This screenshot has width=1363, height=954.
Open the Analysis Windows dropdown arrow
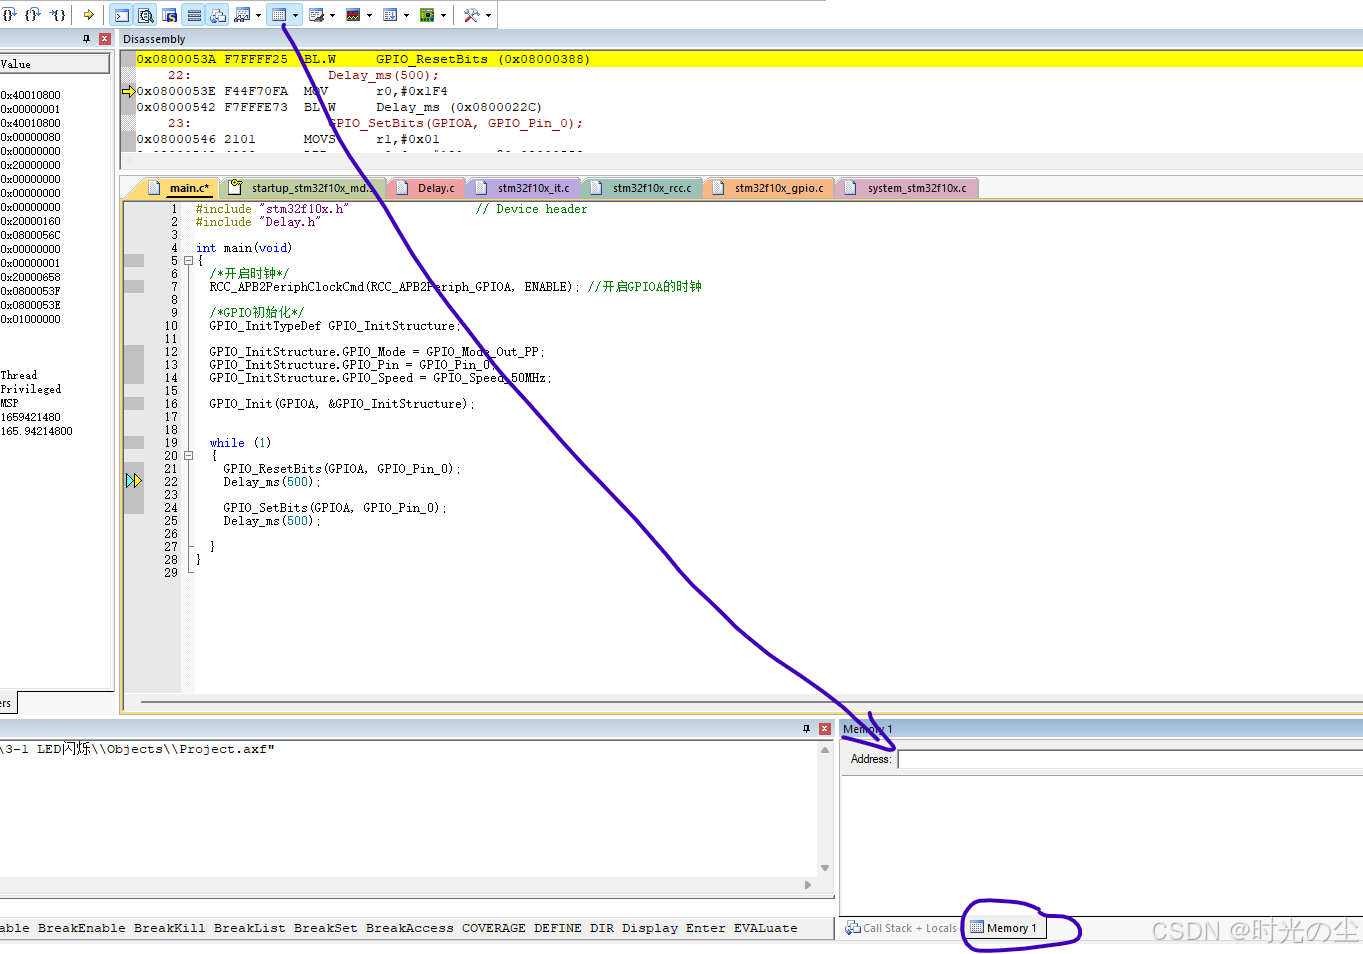pyautogui.click(x=369, y=14)
